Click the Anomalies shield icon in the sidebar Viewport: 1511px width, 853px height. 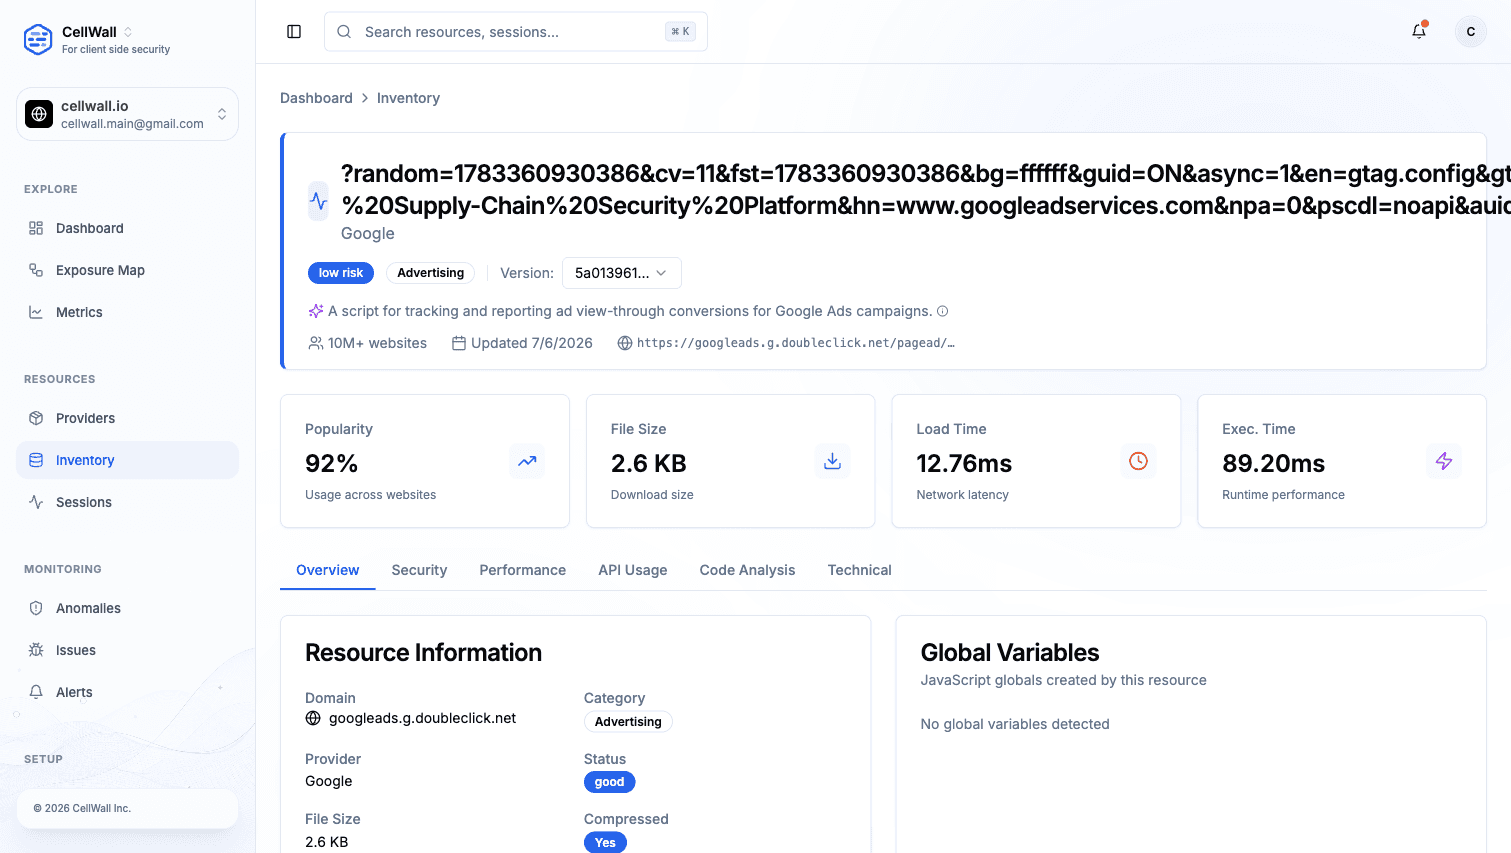tap(36, 608)
